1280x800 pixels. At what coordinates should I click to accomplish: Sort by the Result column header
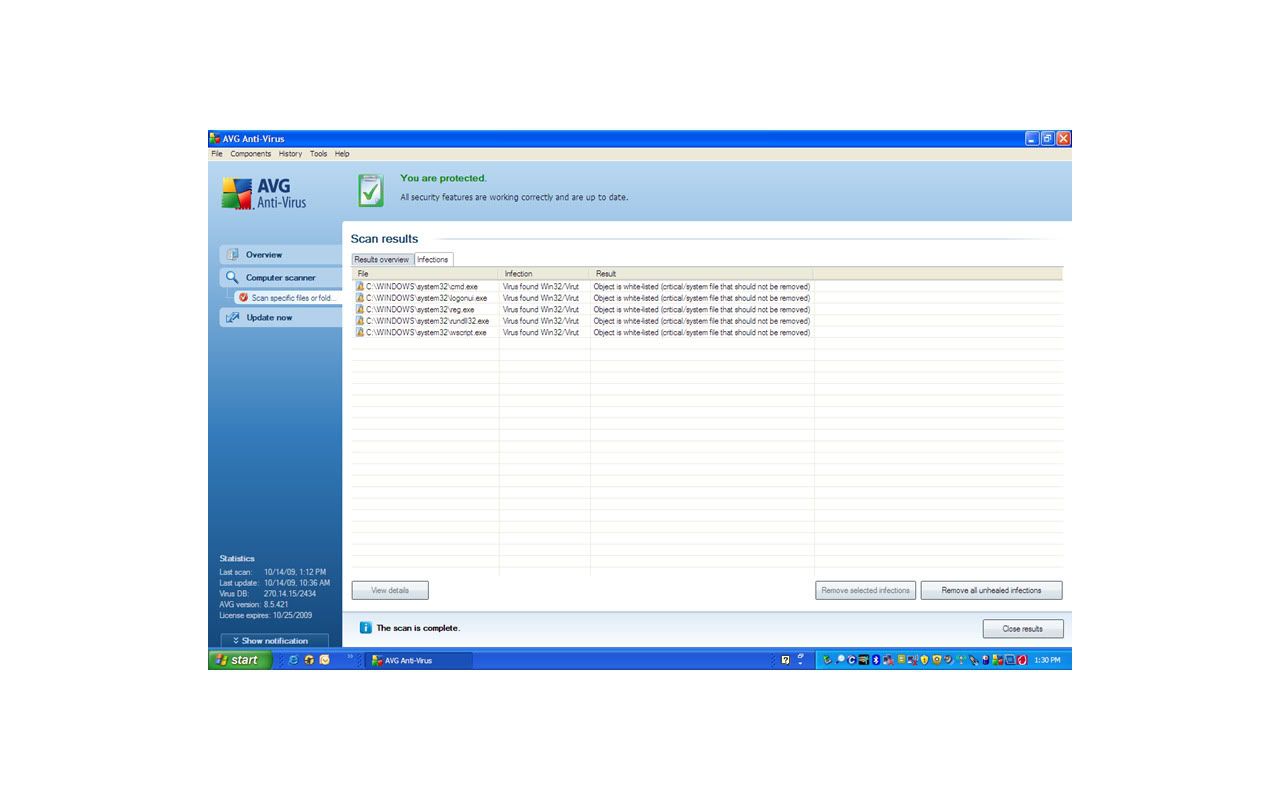click(x=701, y=273)
